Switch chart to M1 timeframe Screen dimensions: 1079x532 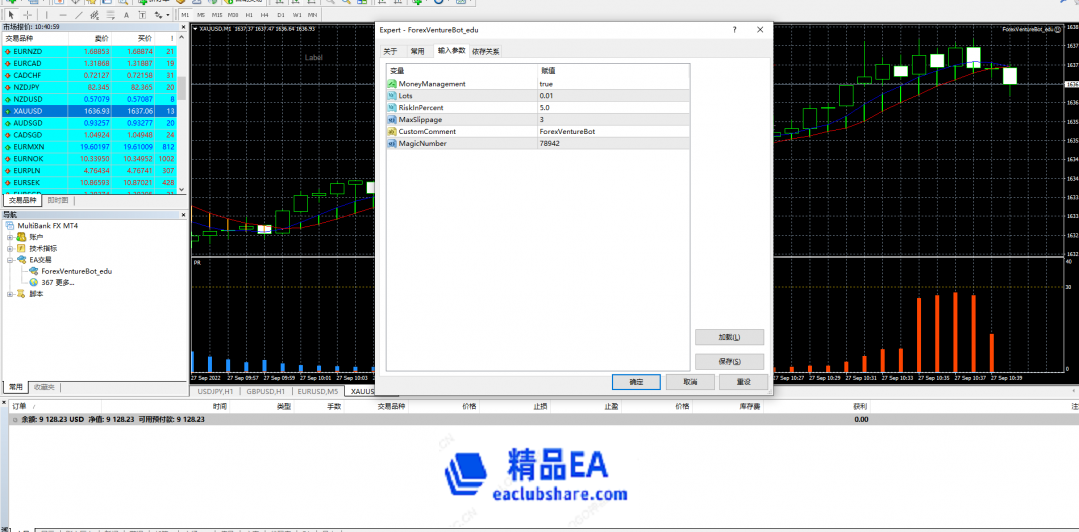tap(185, 14)
